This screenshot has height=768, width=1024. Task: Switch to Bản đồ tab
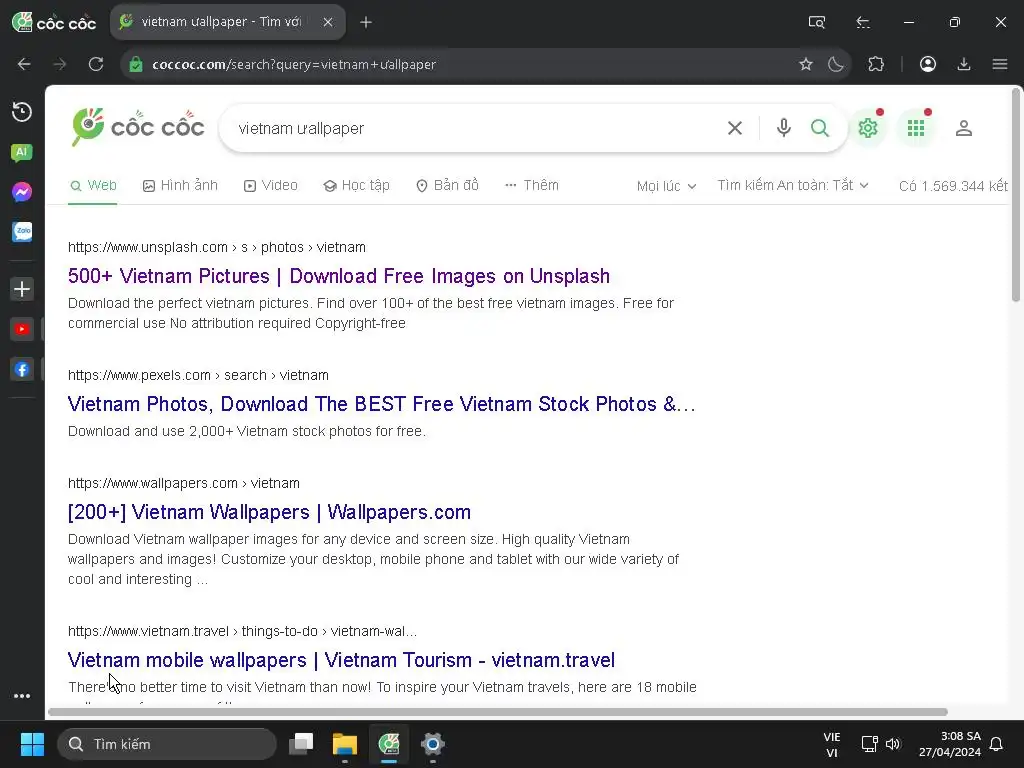(447, 185)
